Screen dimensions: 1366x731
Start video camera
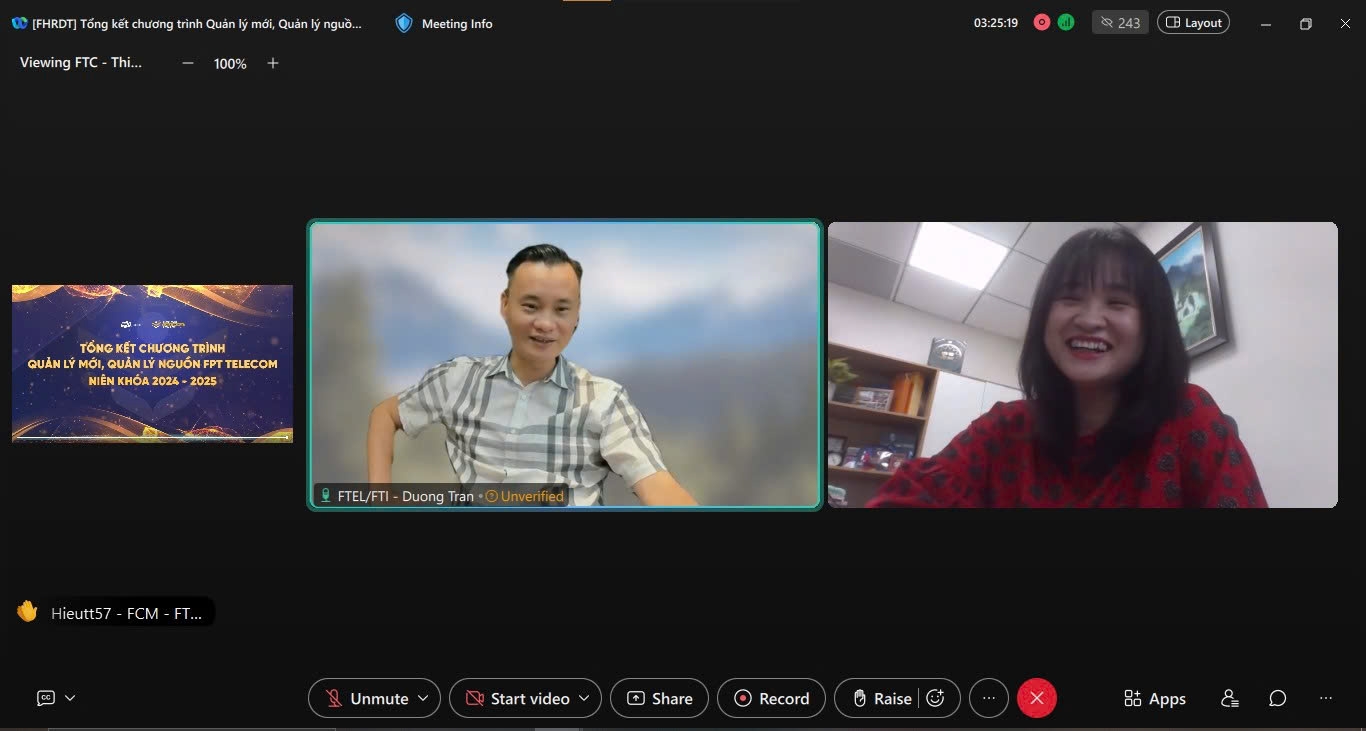(517, 698)
